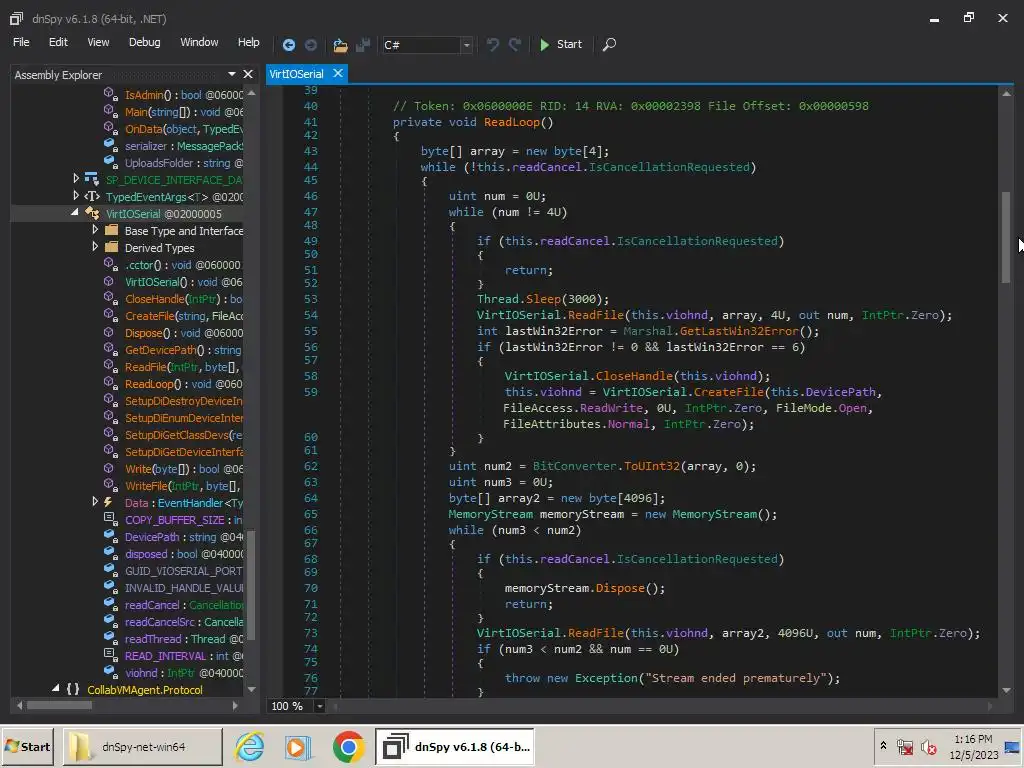
Task: Open the Debug menu
Action: click(x=144, y=42)
